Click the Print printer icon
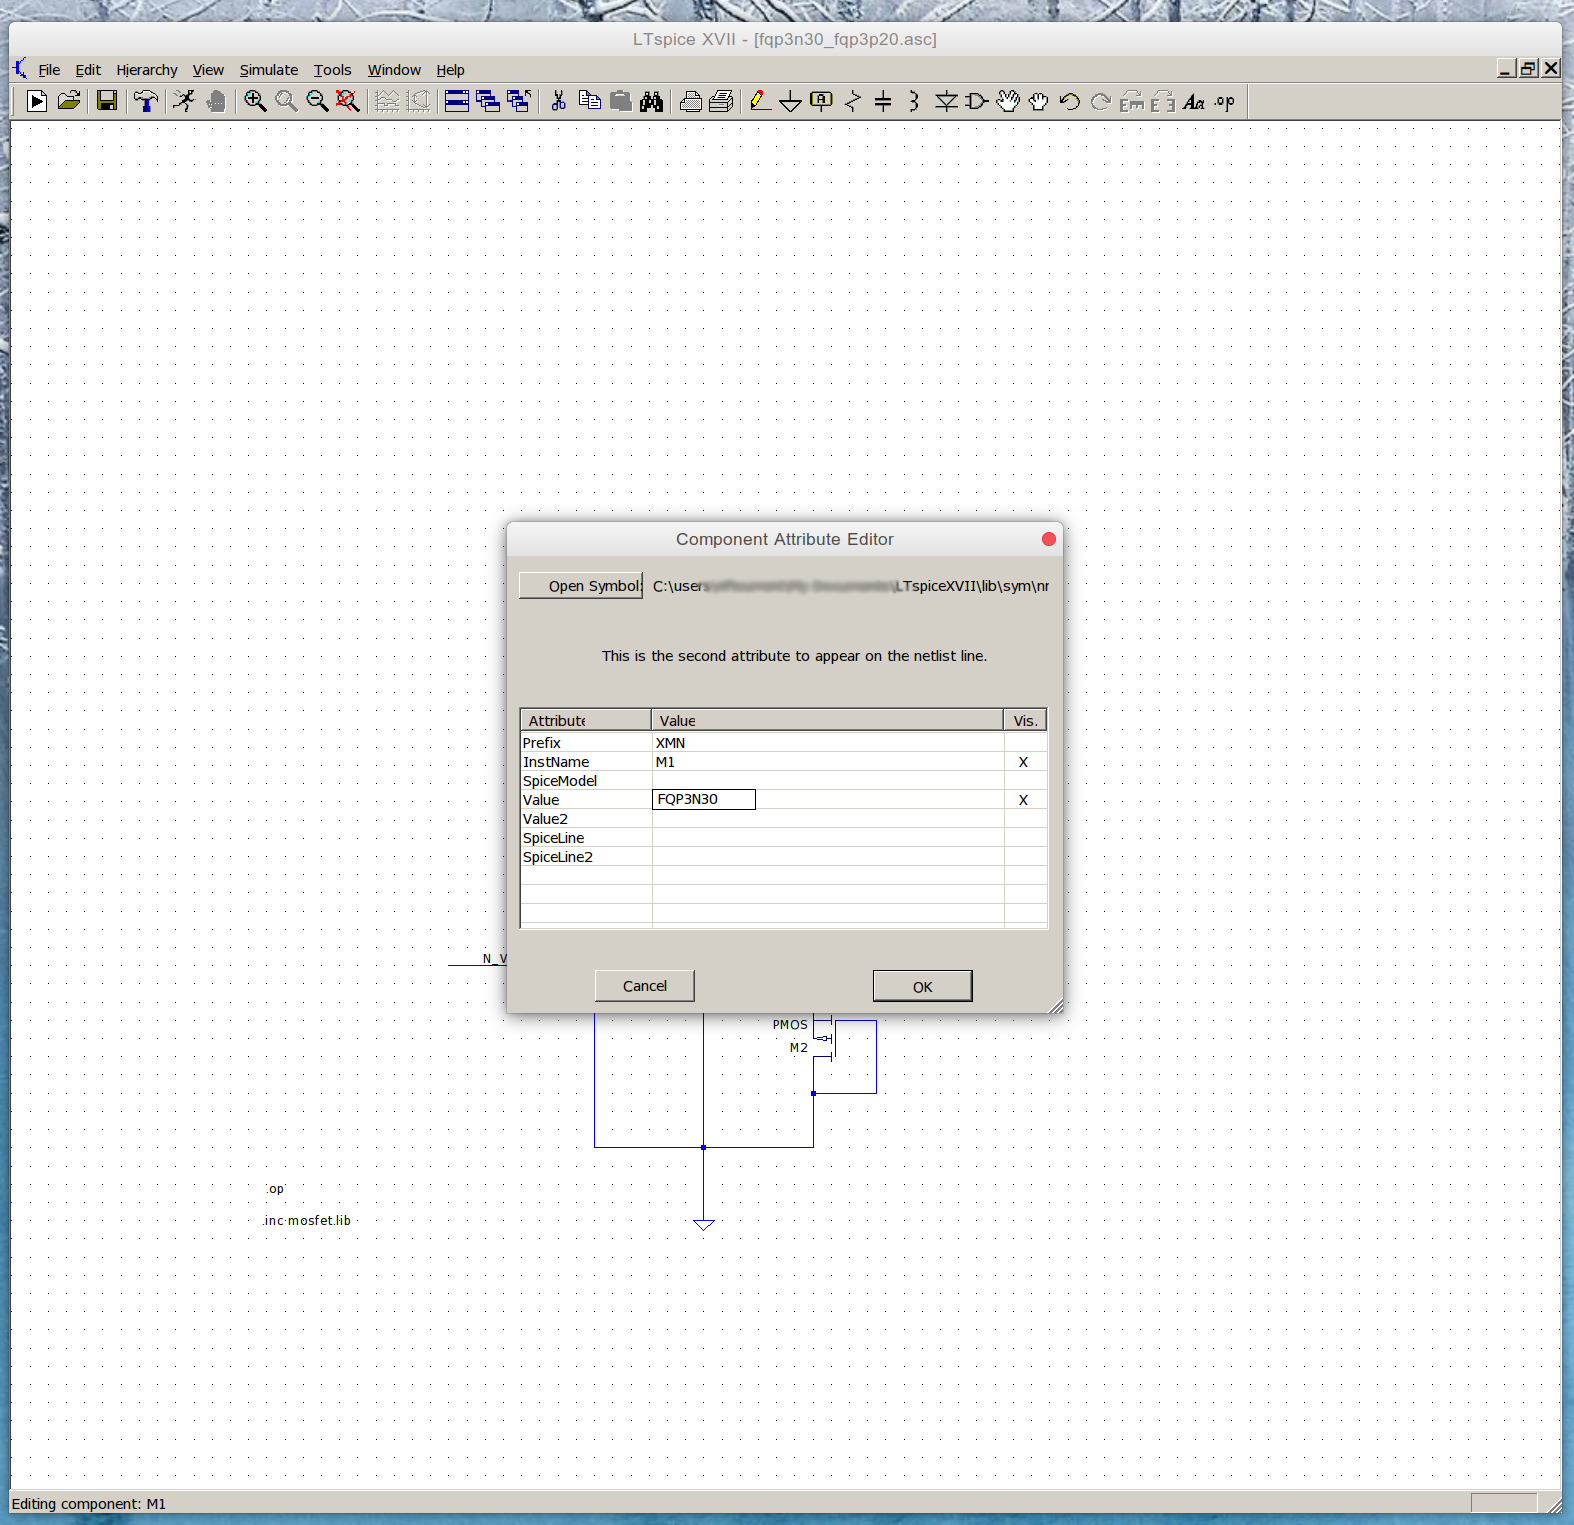The height and width of the screenshot is (1525, 1574). click(x=691, y=101)
